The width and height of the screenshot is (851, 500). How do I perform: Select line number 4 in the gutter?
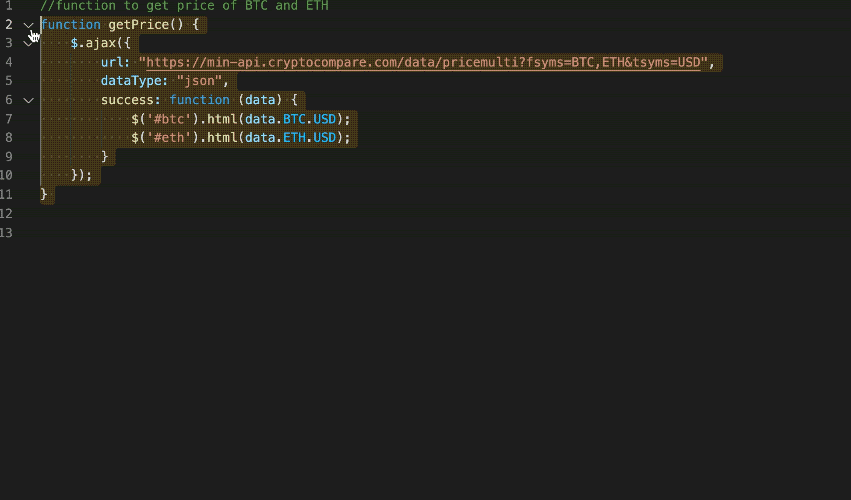9,62
